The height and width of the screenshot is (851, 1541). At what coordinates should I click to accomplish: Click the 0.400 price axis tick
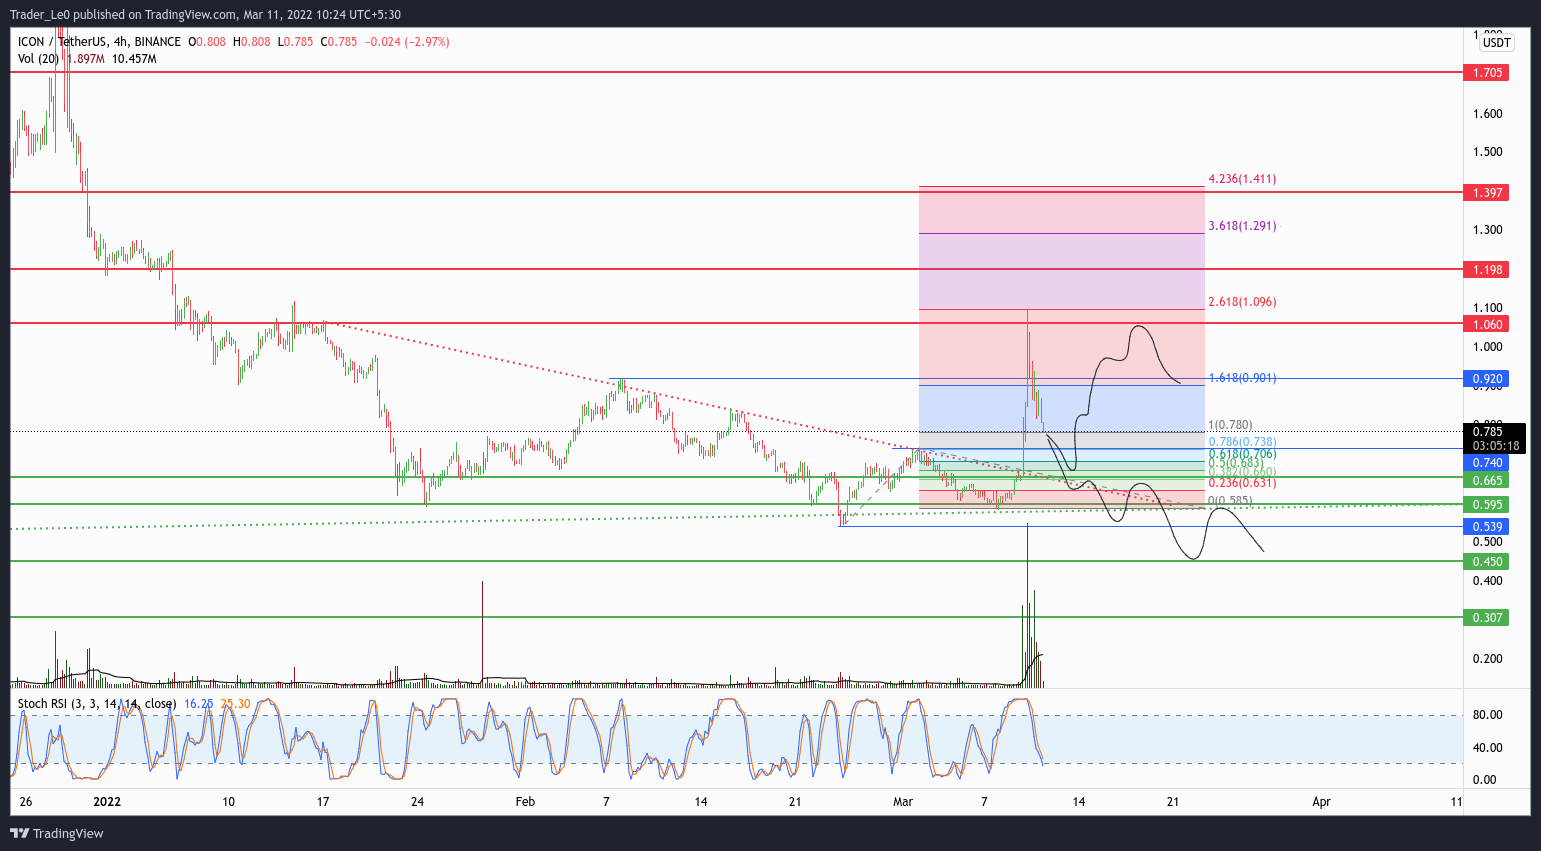[x=1487, y=581]
